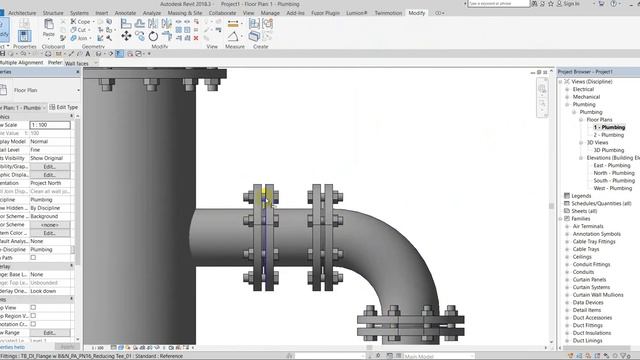This screenshot has width=640, height=360.
Task: Click the Orientation value Project North
Action: tap(45, 183)
